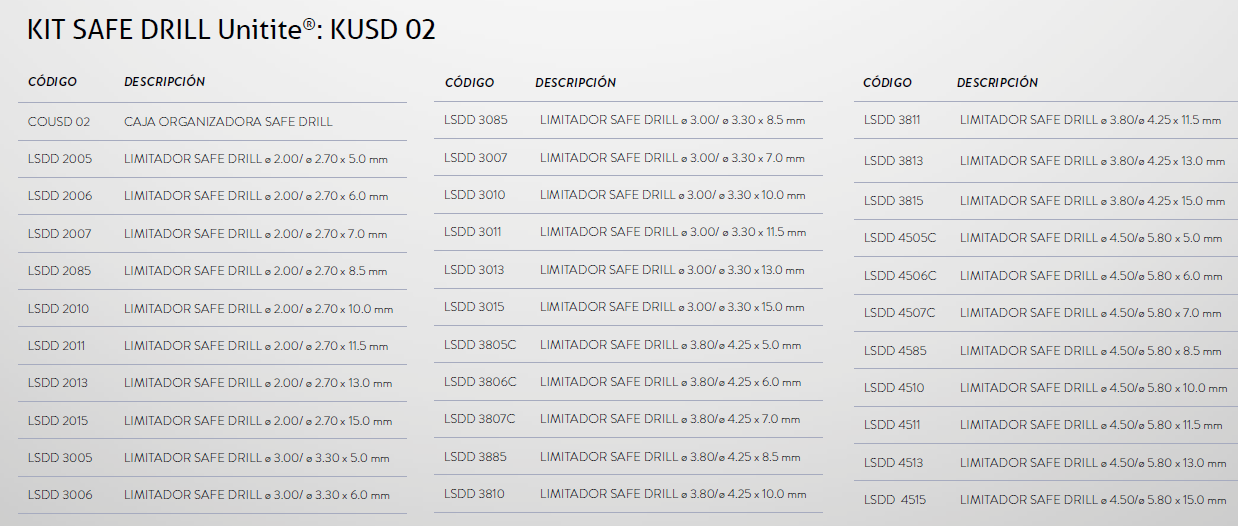Click the LSDD 3006 code entry
The width and height of the screenshot is (1238, 526).
pyautogui.click(x=60, y=495)
